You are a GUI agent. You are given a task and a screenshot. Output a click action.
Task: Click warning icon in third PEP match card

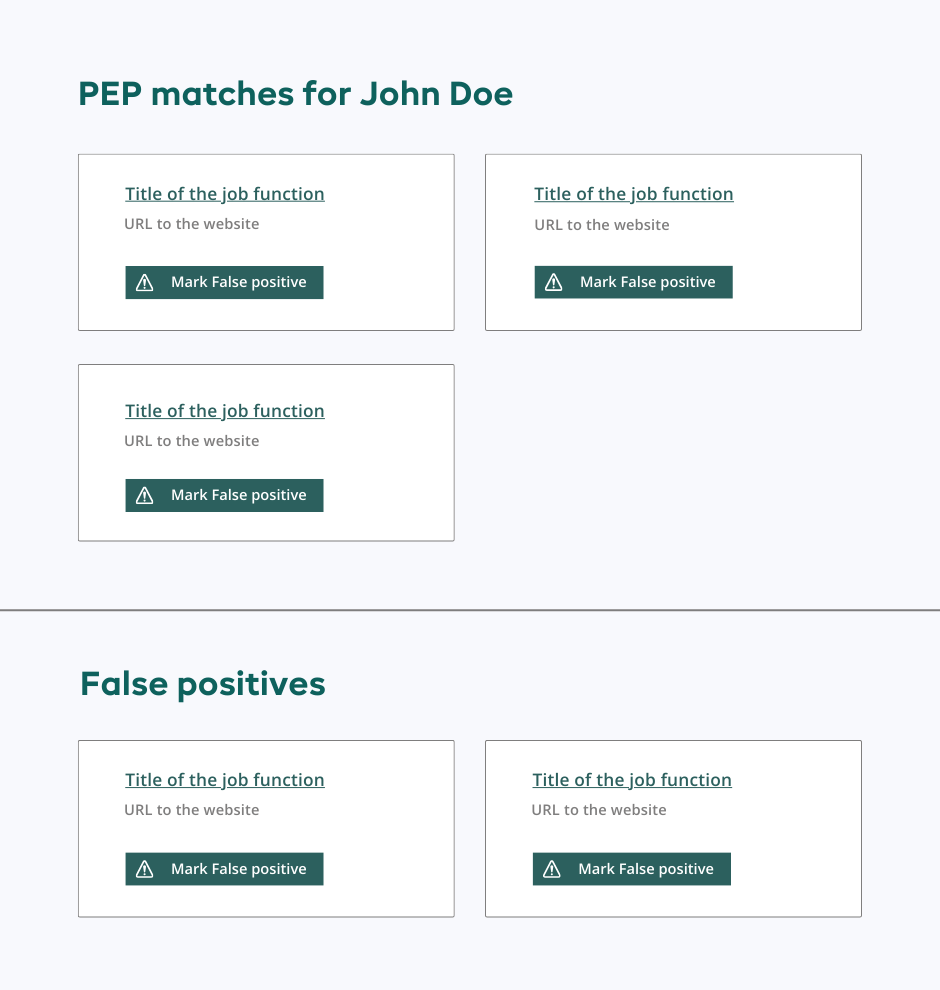point(145,496)
